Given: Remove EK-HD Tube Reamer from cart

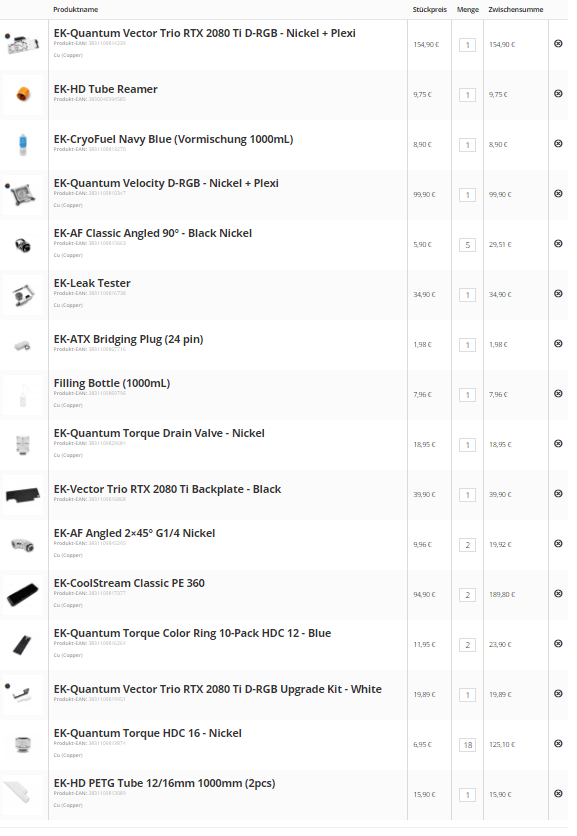Looking at the screenshot, I should click(x=558, y=94).
